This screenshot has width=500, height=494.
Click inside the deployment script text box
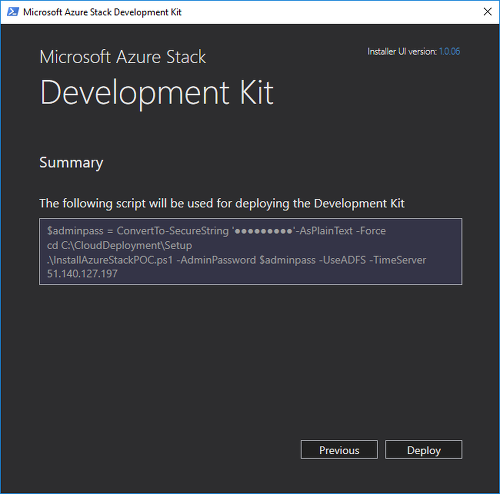tap(250, 251)
